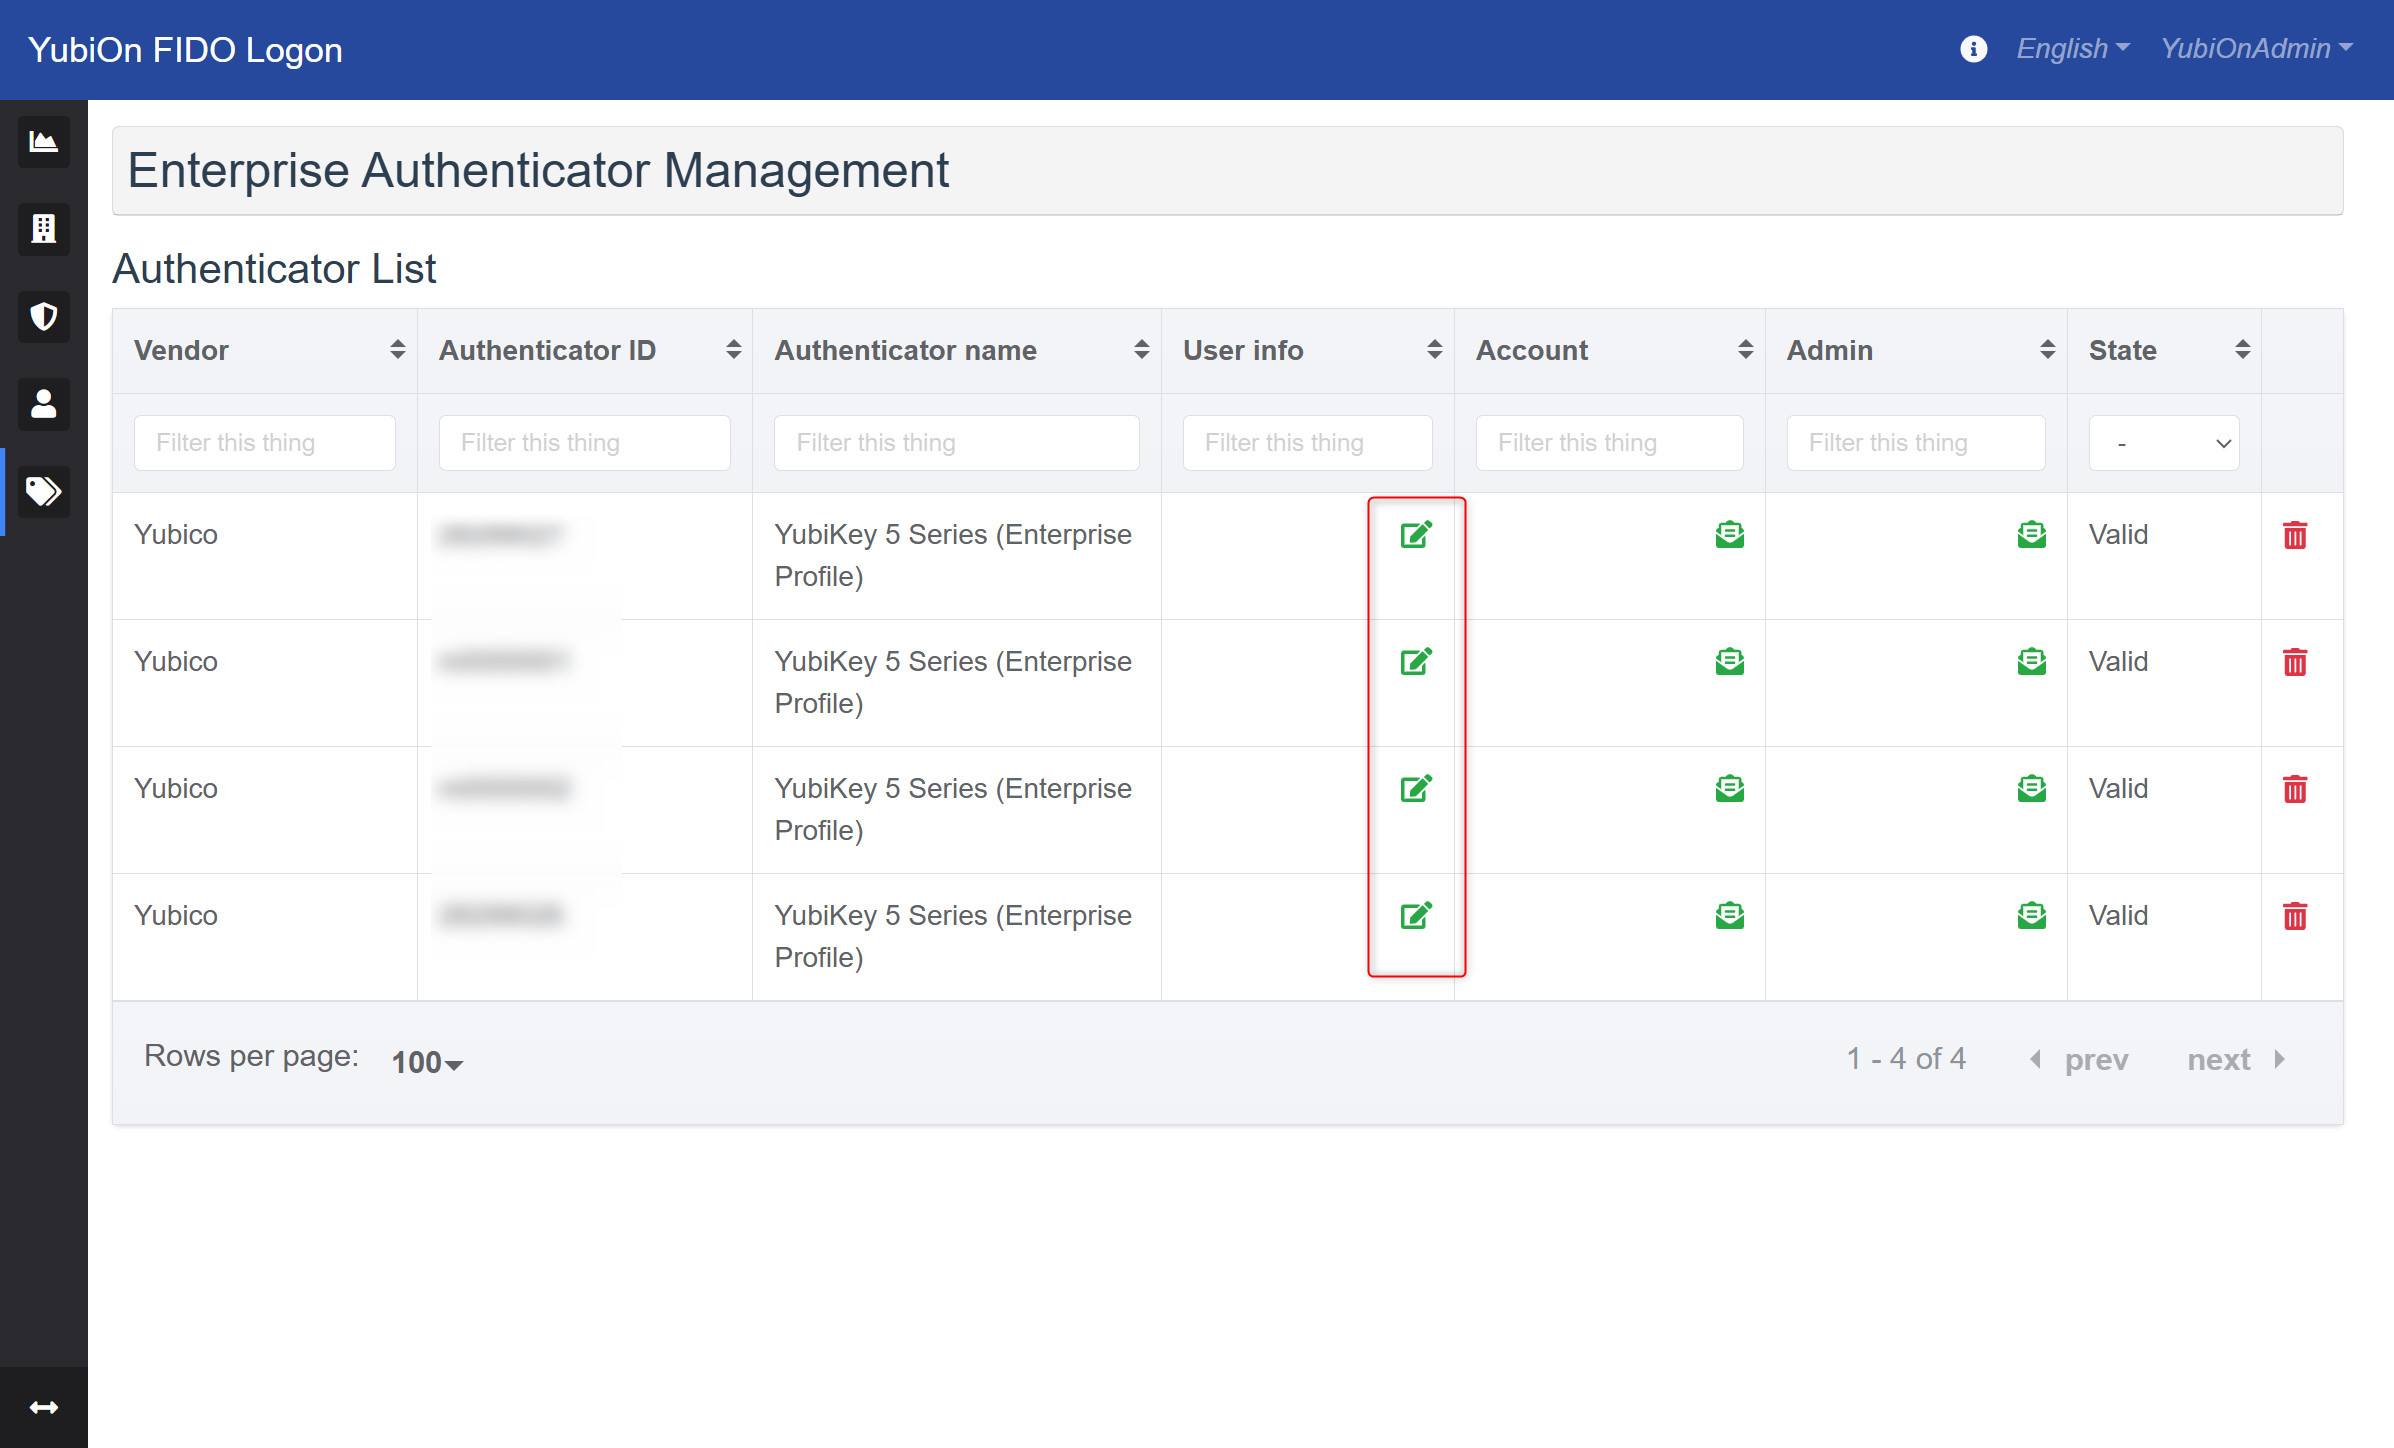Click the Account filter field
The width and height of the screenshot is (2394, 1448).
coord(1610,443)
